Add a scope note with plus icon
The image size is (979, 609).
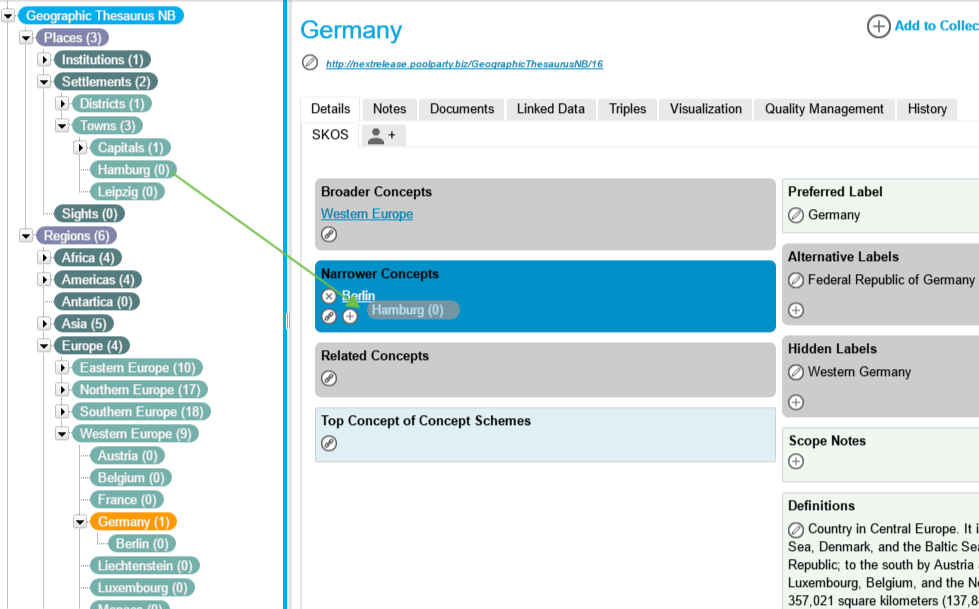point(796,461)
